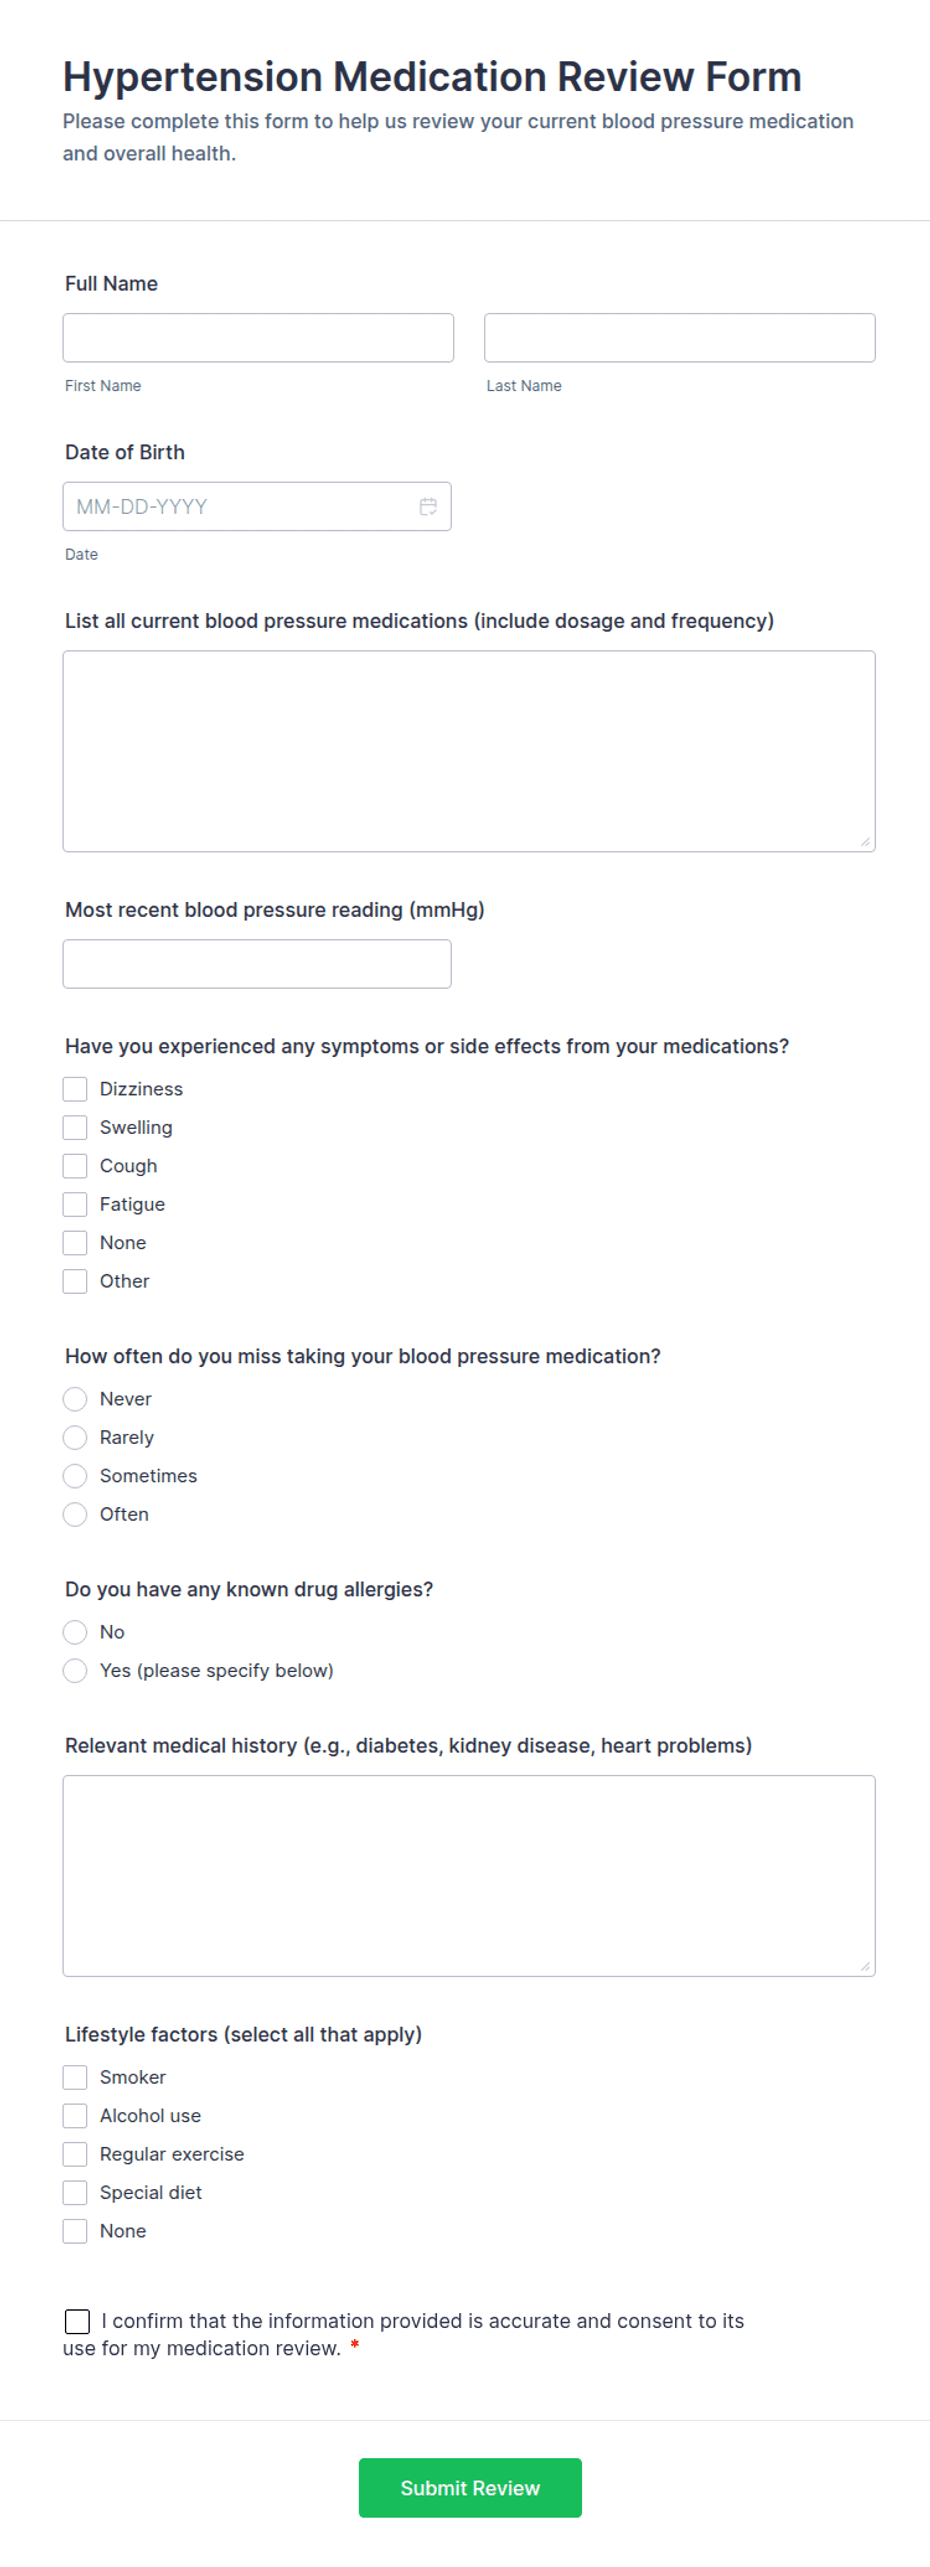Click the blood pressure reading field

[x=256, y=963]
